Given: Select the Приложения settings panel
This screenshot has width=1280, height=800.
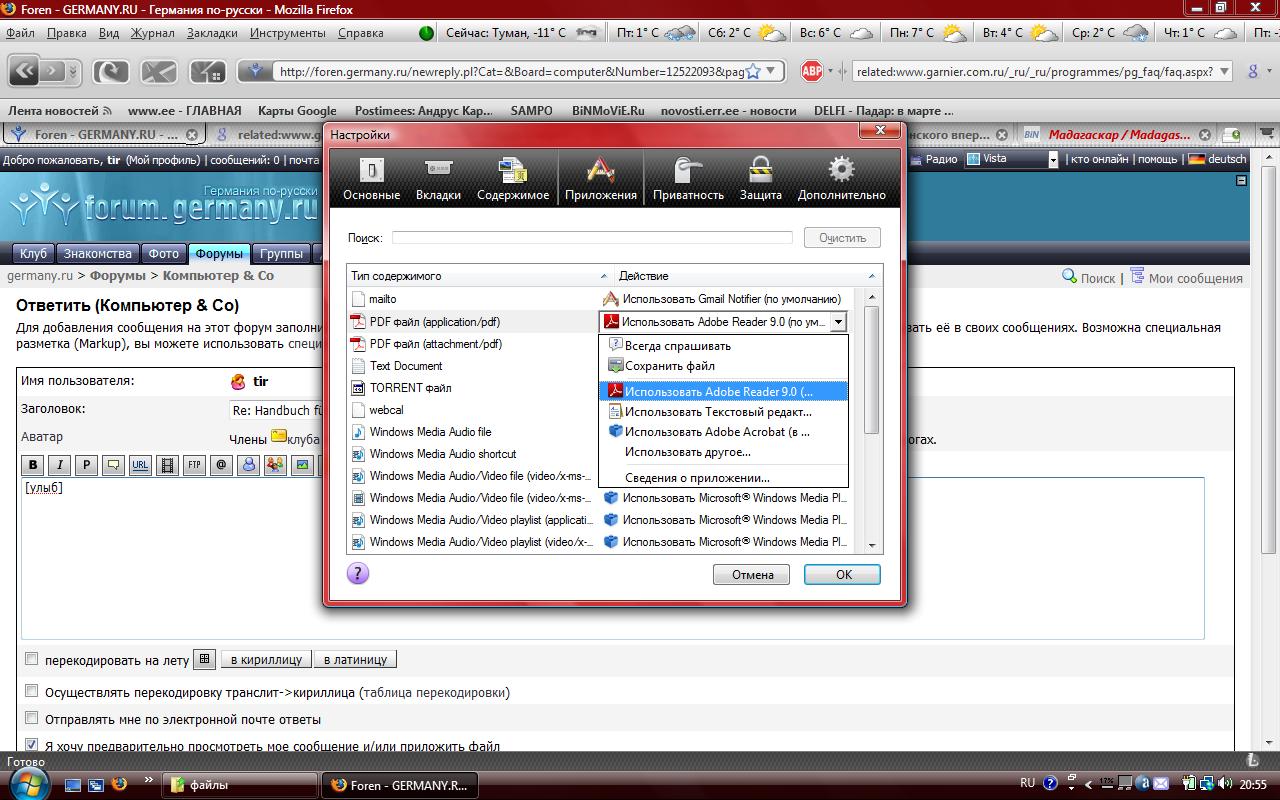Looking at the screenshot, I should [600, 179].
